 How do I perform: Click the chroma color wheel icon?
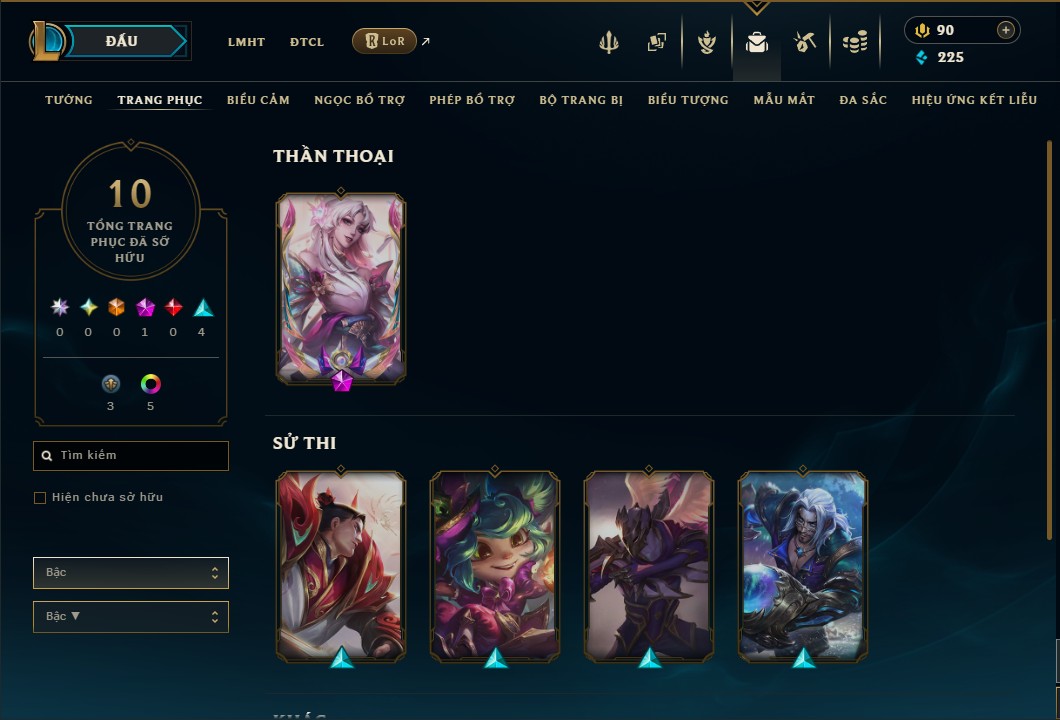150,384
